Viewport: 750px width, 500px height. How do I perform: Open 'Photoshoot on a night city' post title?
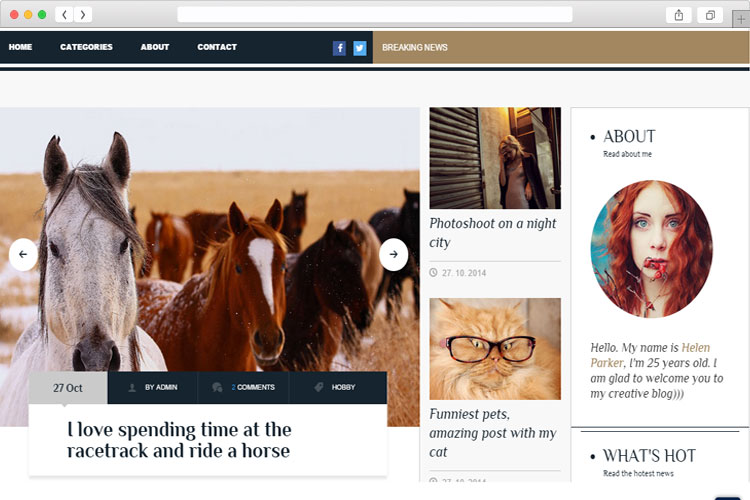pyautogui.click(x=493, y=233)
